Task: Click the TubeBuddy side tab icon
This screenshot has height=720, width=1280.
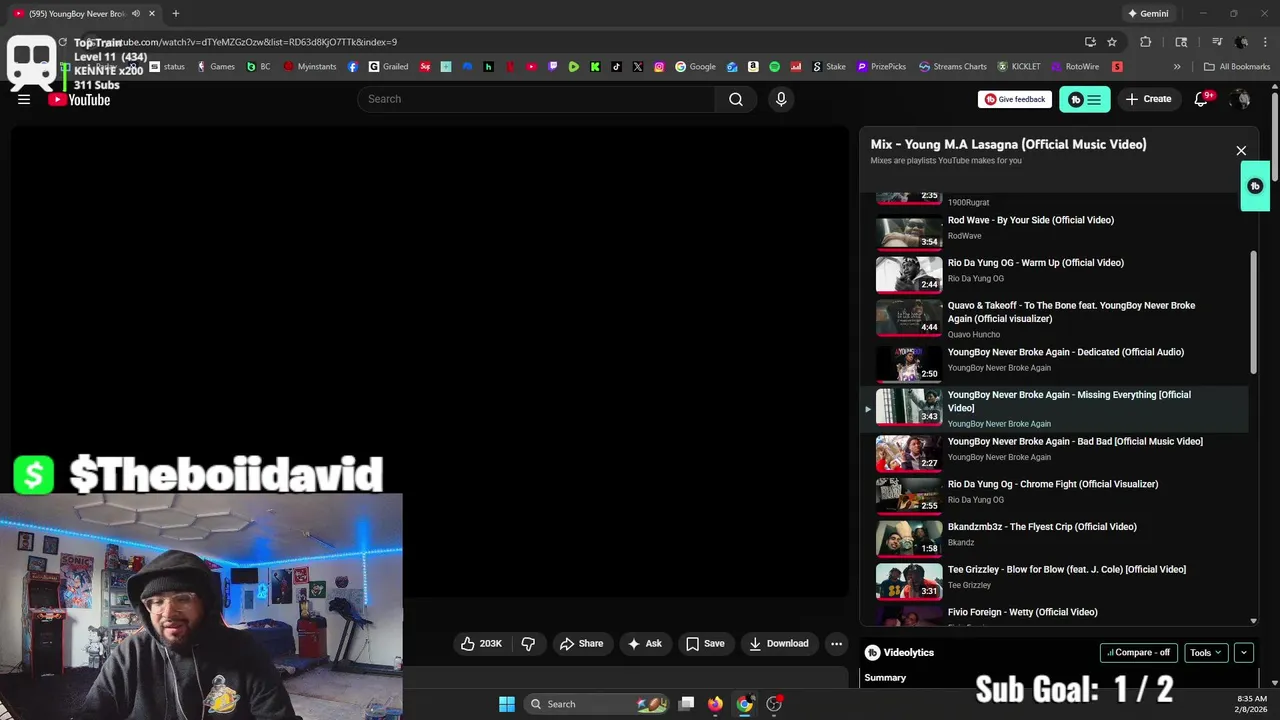Action: coord(1255,186)
